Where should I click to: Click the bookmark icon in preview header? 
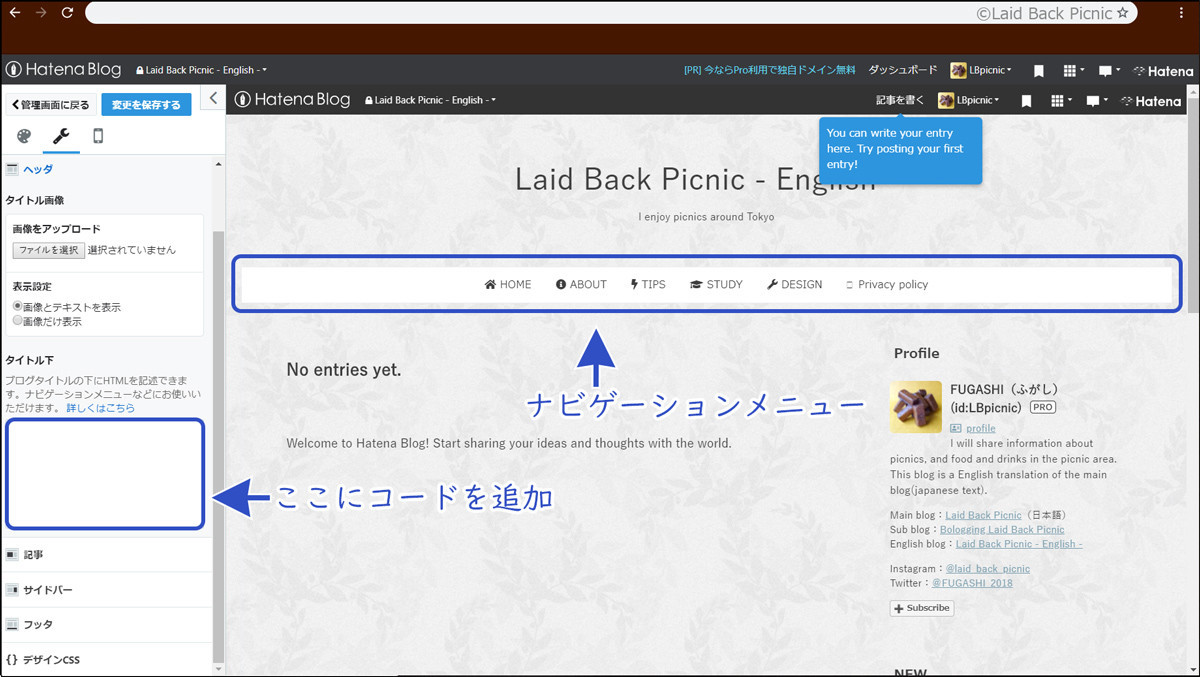coord(1027,101)
